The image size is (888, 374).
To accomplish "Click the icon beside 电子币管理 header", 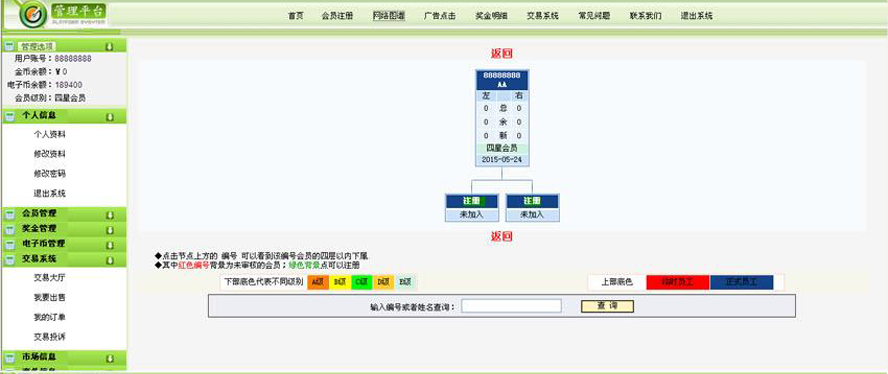I will [x=9, y=245].
